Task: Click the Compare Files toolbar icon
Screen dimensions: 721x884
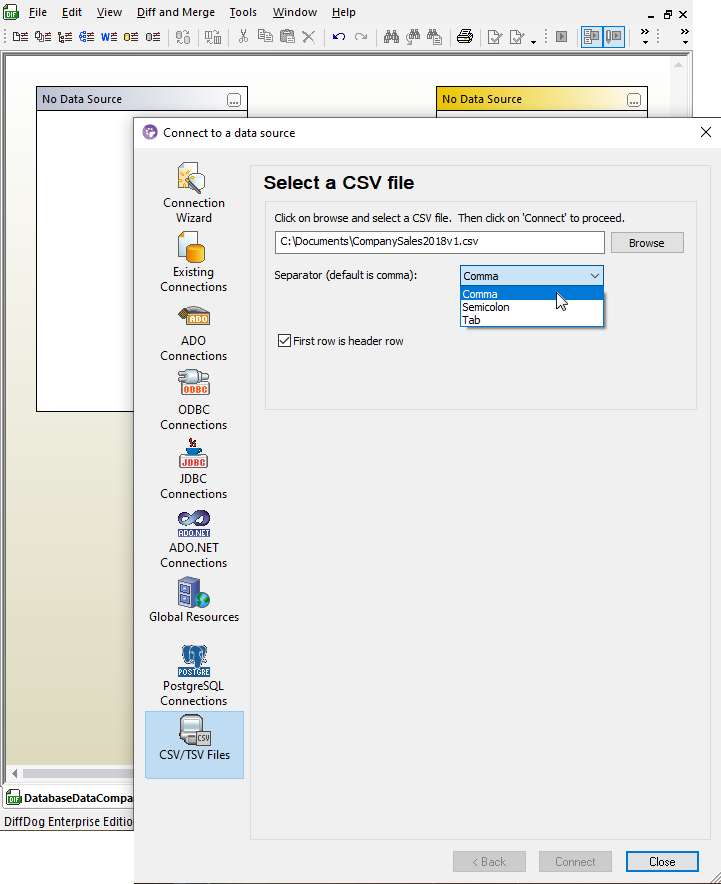Action: pyautogui.click(x=20, y=37)
